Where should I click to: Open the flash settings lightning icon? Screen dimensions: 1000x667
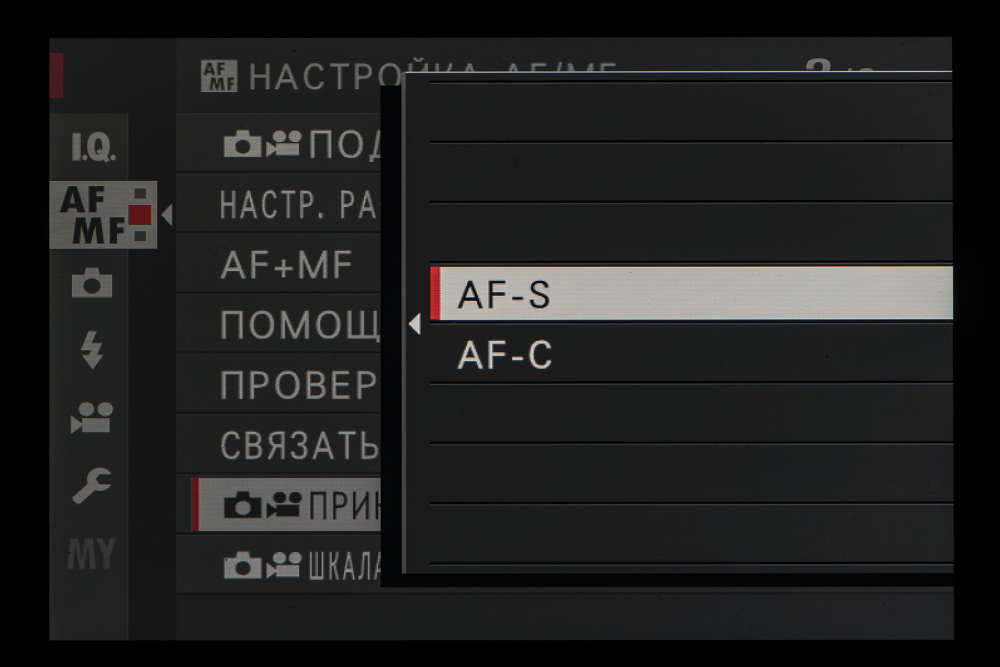pos(92,349)
